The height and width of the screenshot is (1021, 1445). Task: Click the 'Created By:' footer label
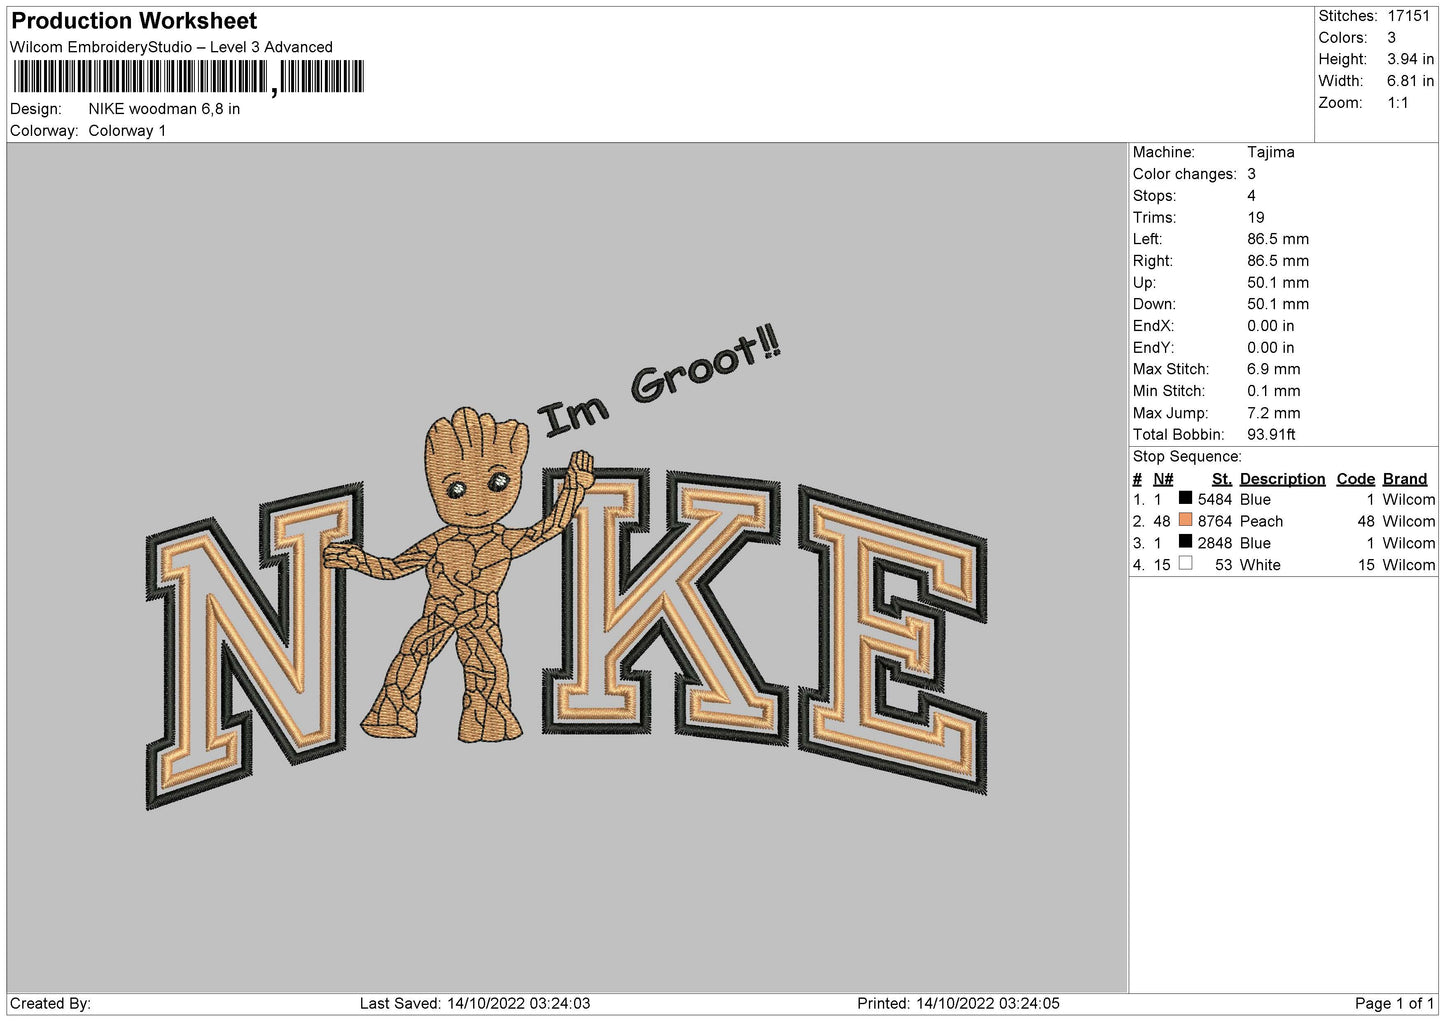[50, 1004]
